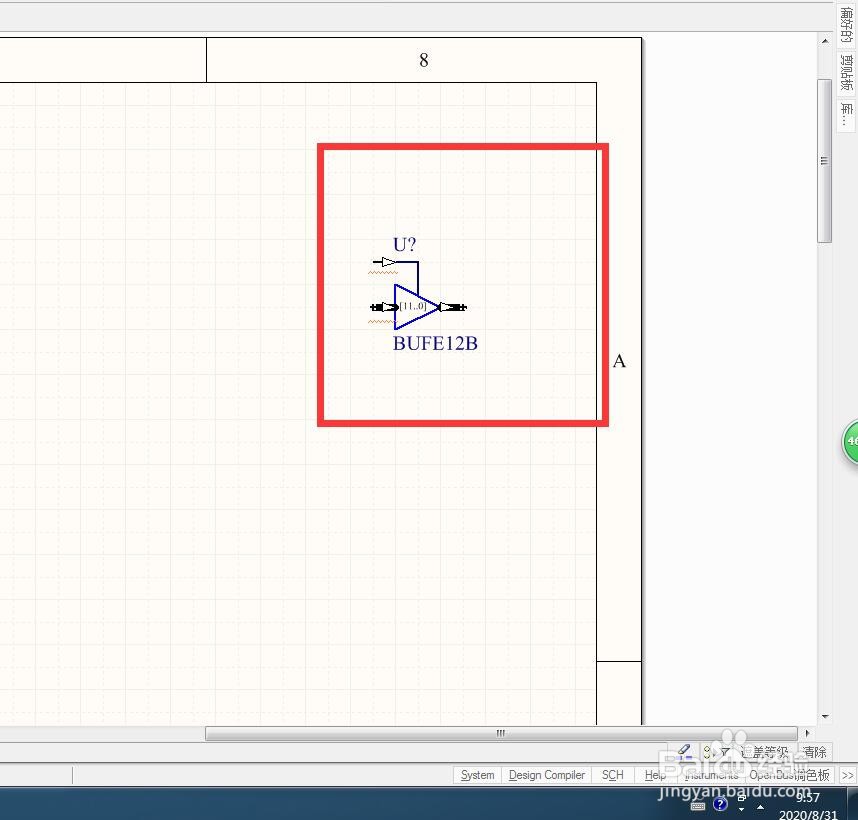Click the horizontal scrollbar thumb
858x820 pixels.
501,733
